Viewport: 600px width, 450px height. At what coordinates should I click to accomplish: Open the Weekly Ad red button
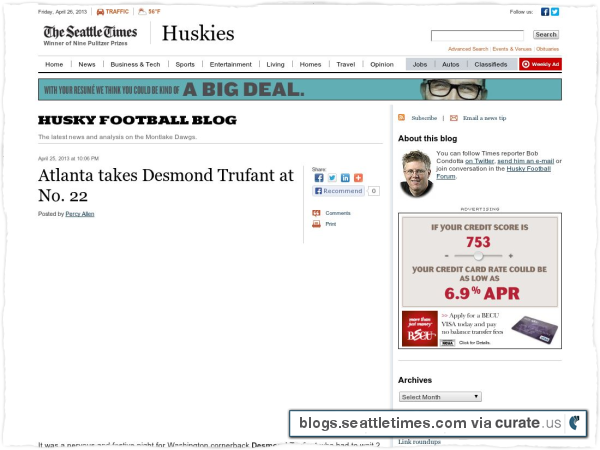[540, 64]
